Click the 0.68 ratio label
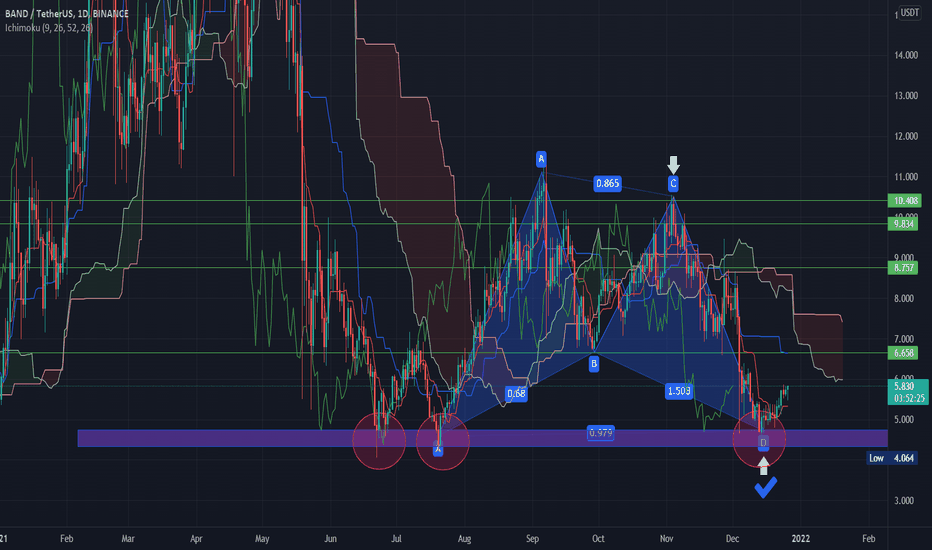Screen dimensions: 932x550 516,393
